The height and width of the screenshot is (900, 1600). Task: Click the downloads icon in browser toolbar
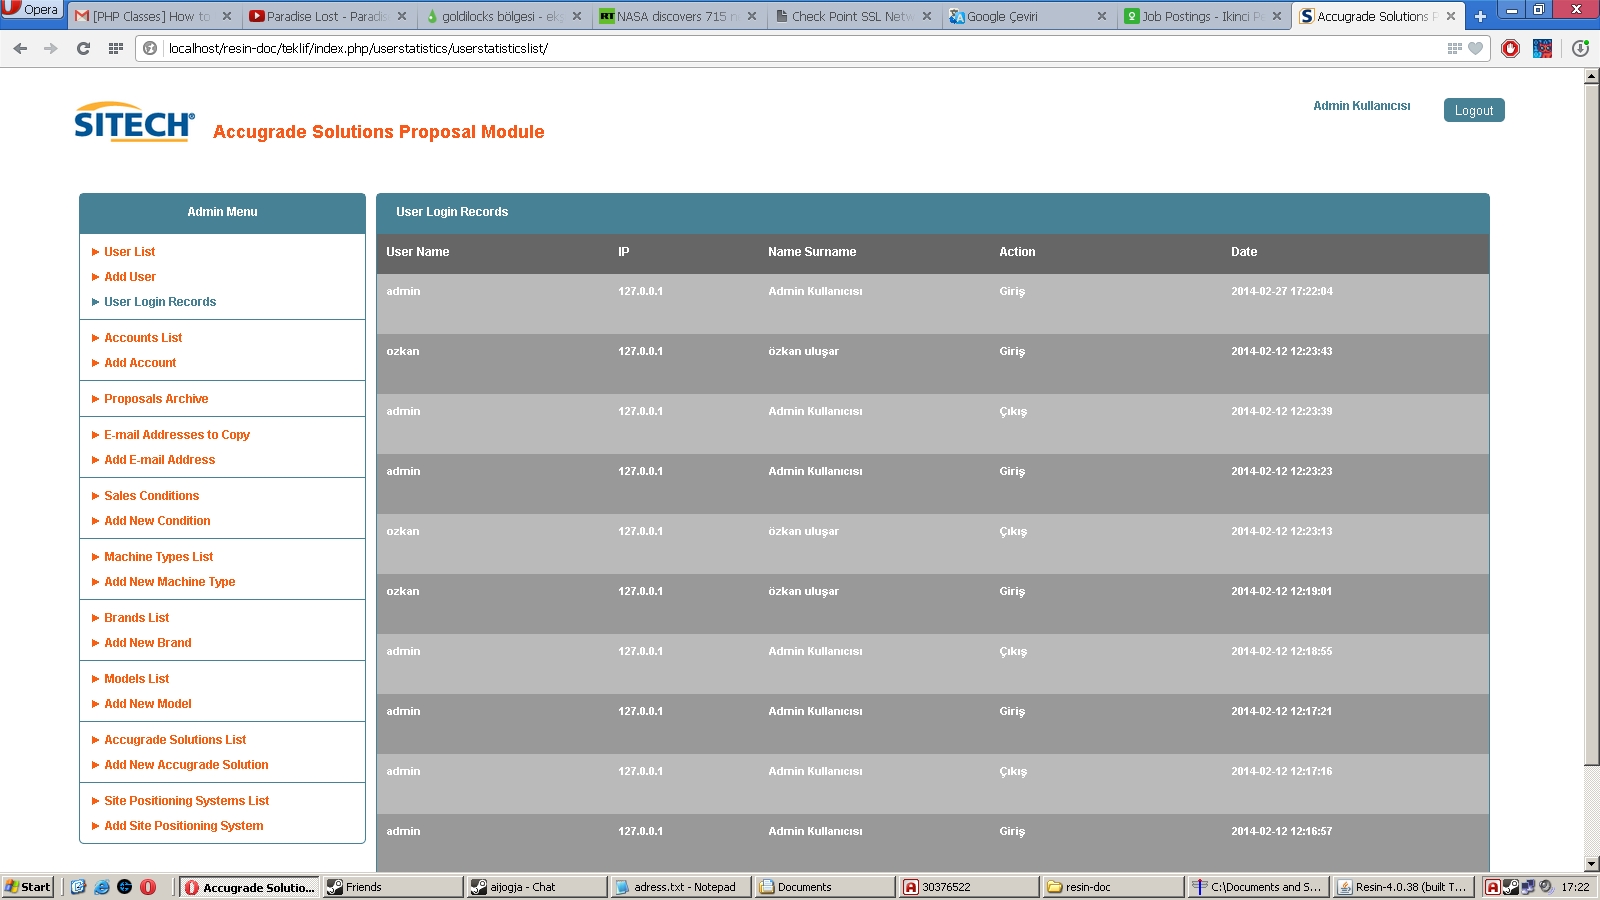[1580, 48]
